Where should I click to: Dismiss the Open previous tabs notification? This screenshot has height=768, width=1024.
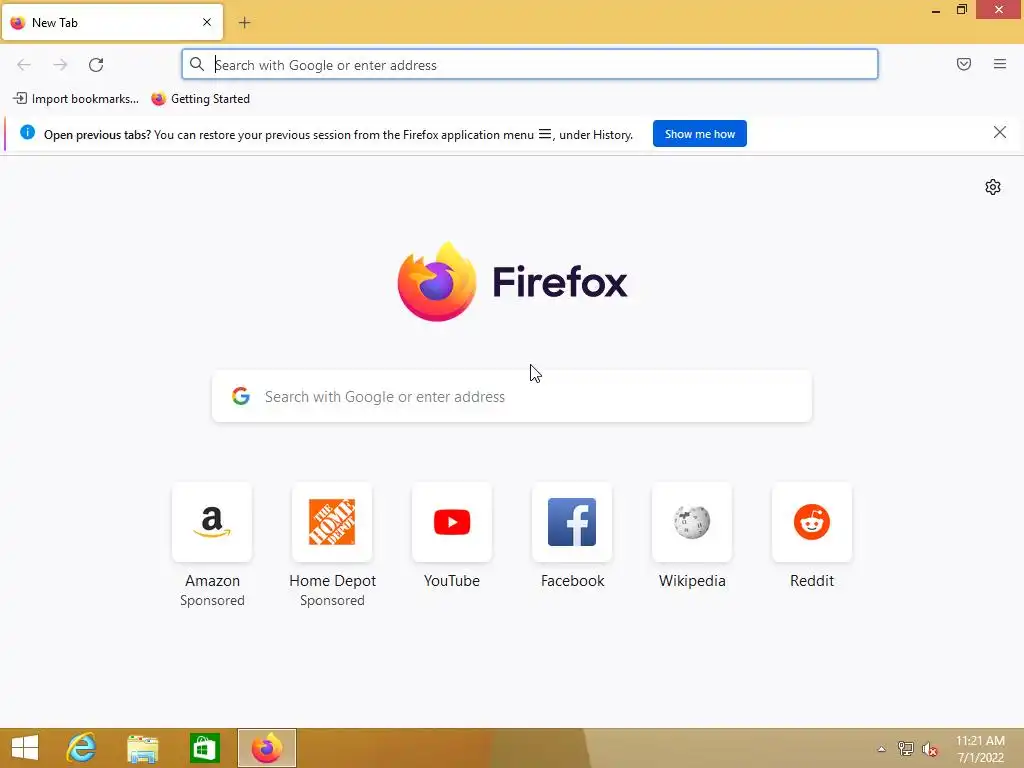tap(999, 133)
